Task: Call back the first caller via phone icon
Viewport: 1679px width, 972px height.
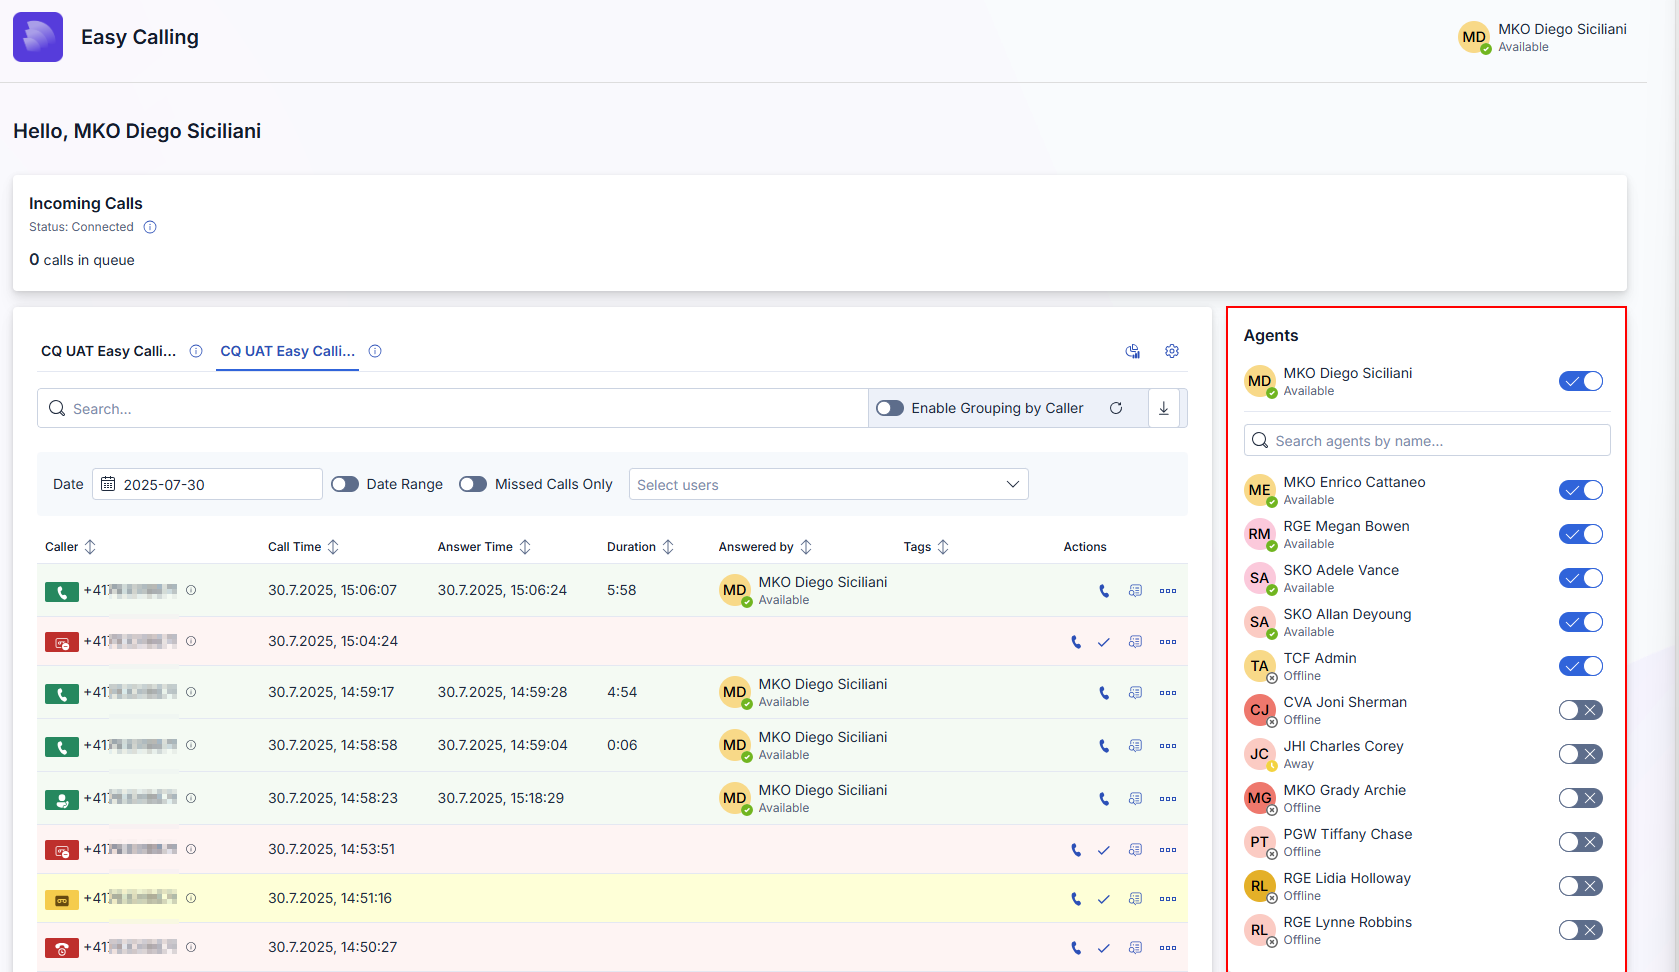Action: [1104, 591]
